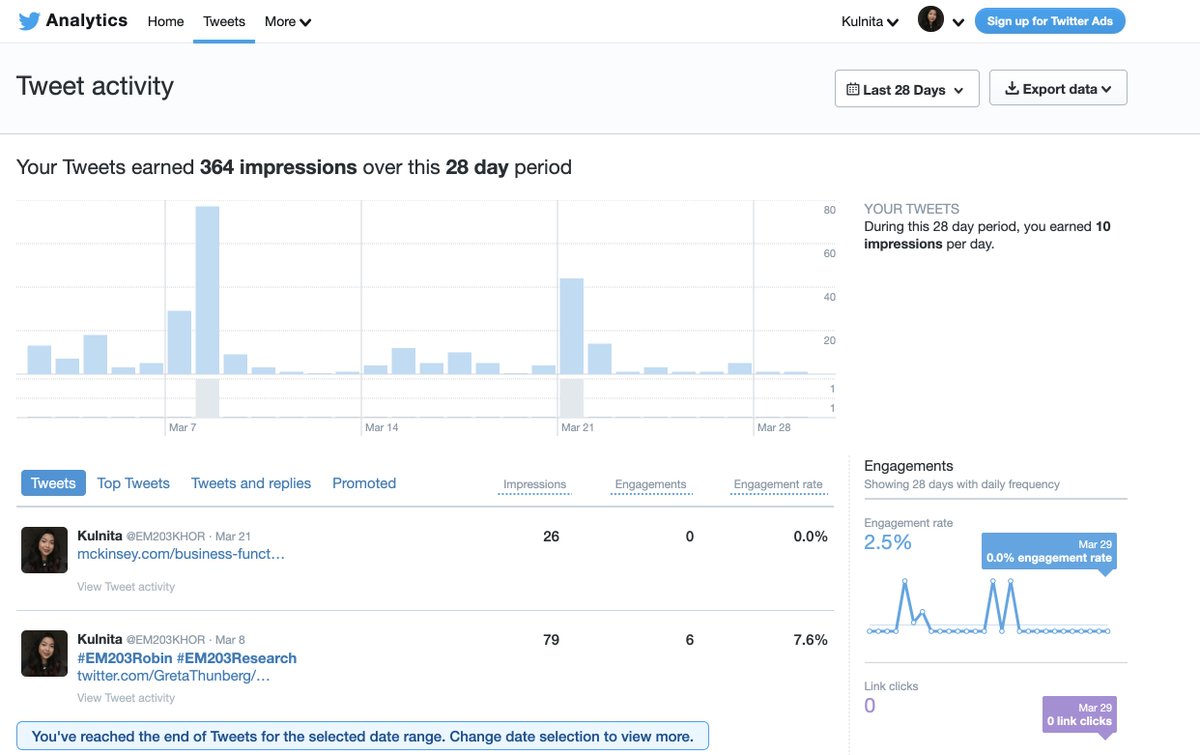The height and width of the screenshot is (755, 1200).
Task: Click the Mar 29 engagement rate tooltip
Action: pos(1049,552)
